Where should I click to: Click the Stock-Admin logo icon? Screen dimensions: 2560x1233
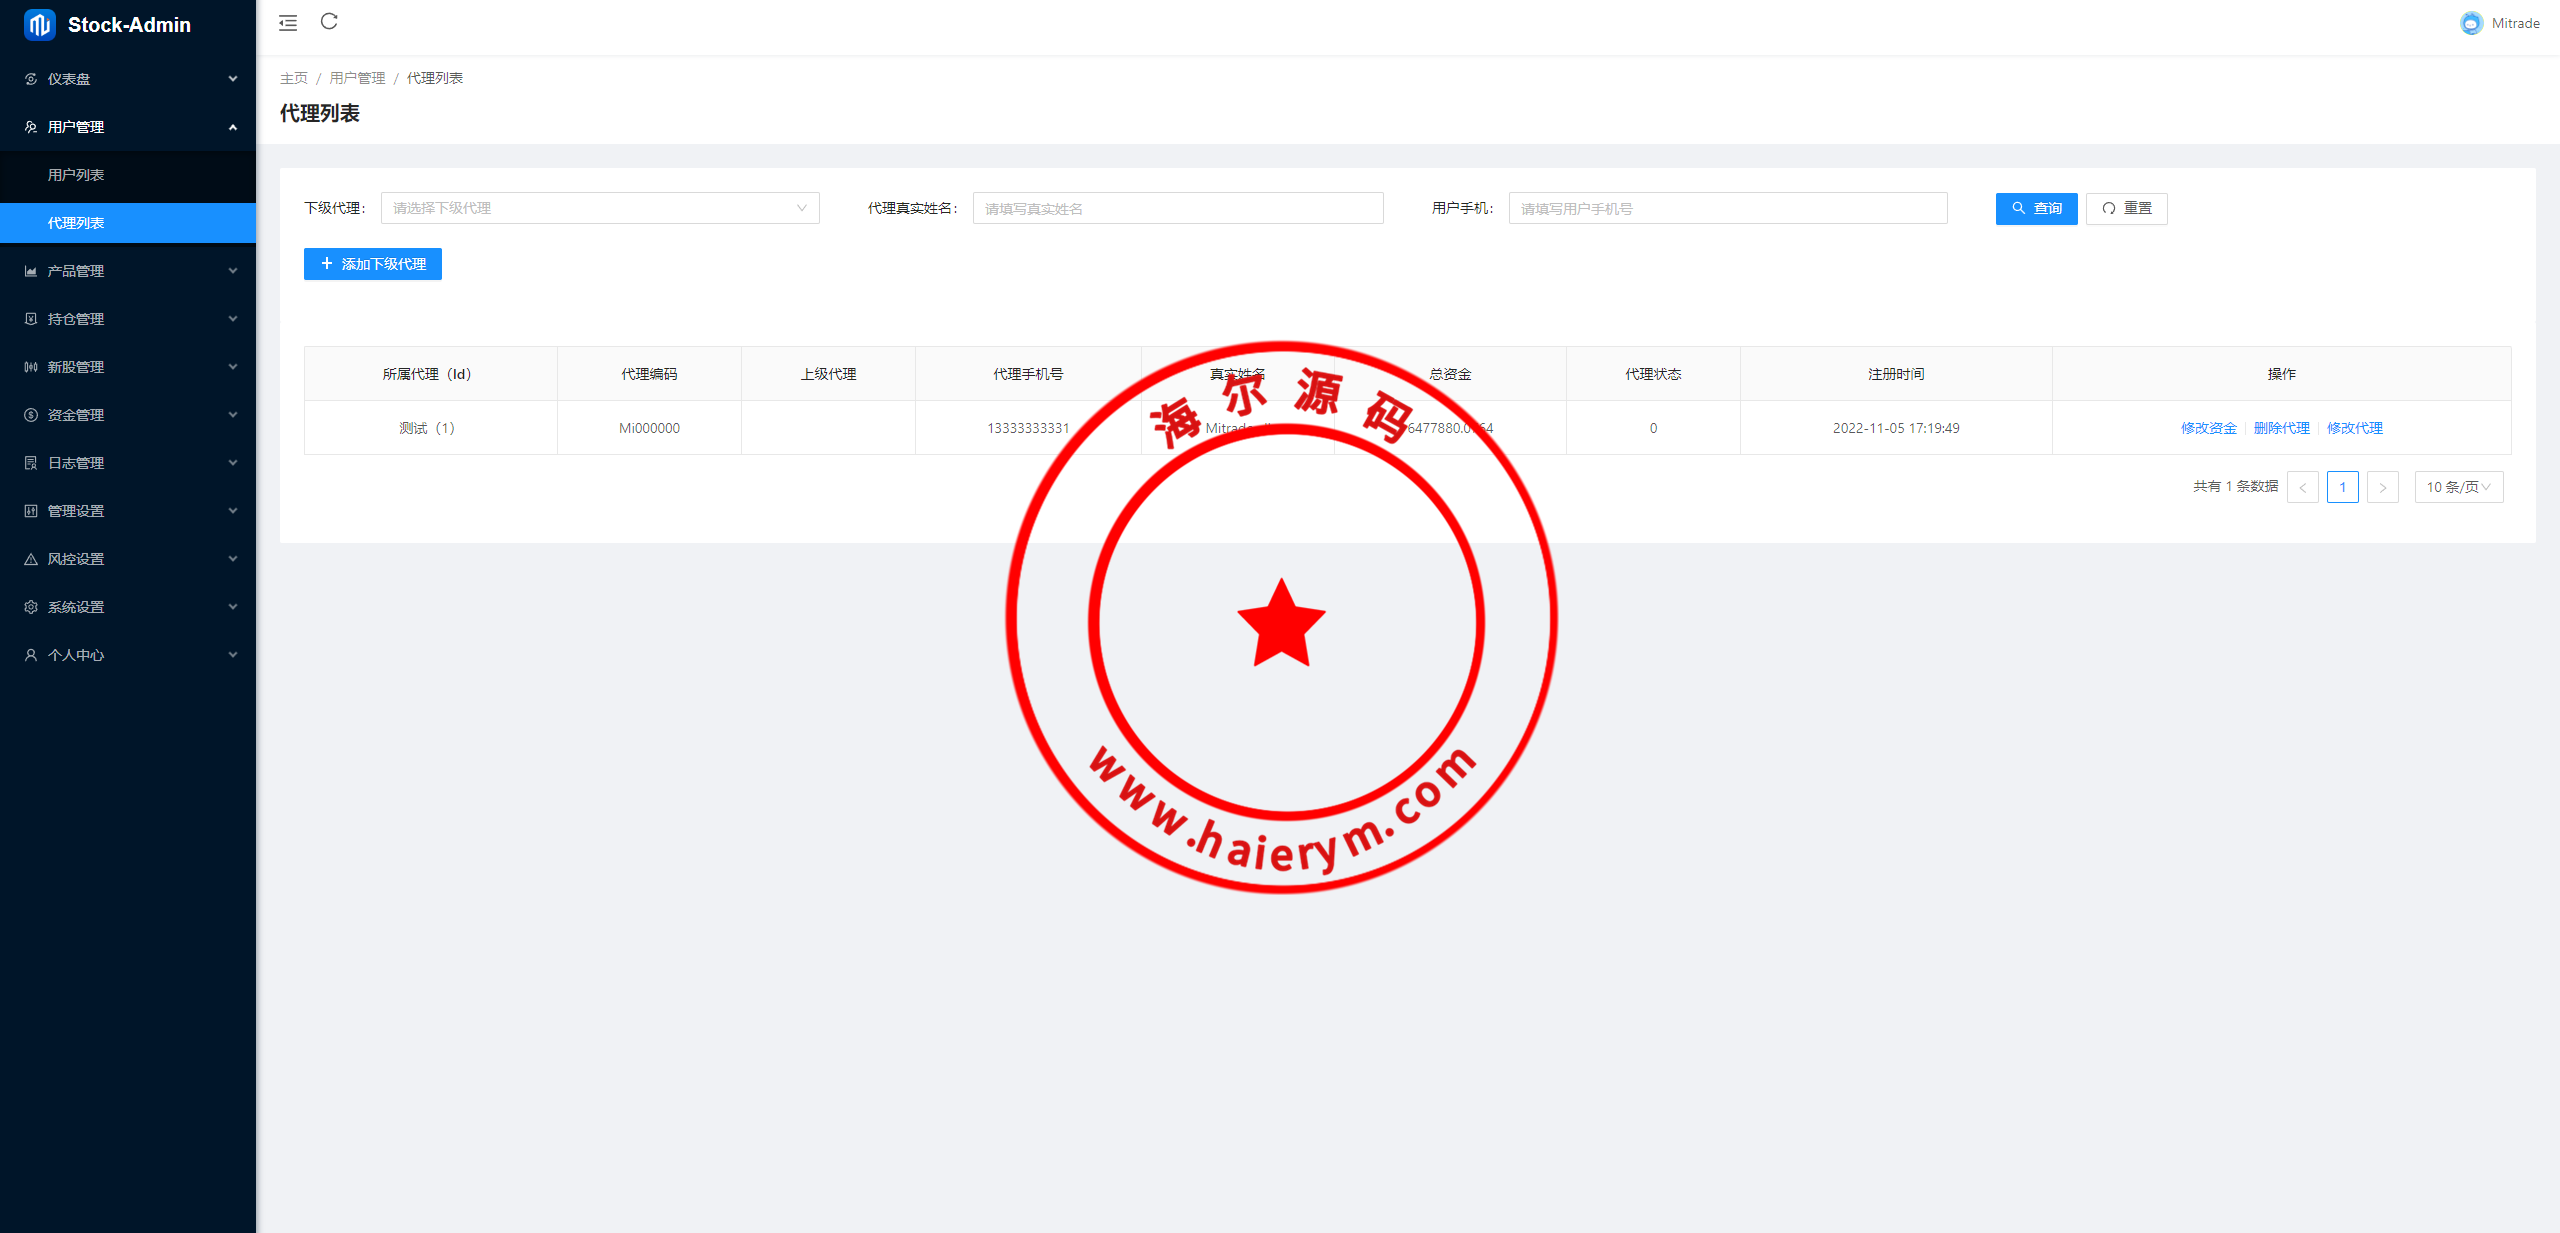39,25
